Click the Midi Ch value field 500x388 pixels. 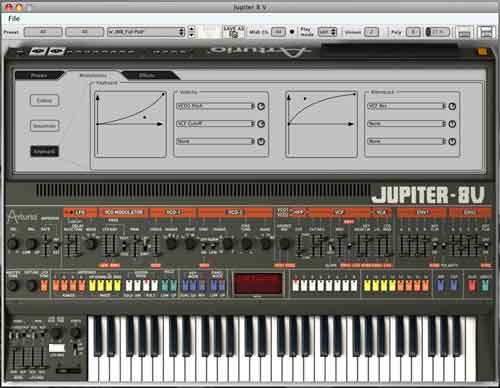[278, 32]
